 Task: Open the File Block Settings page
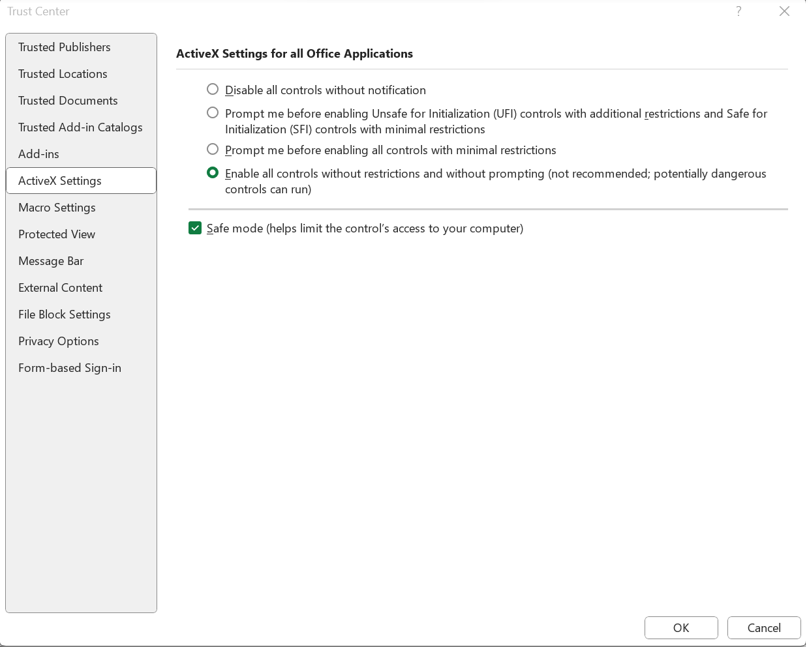click(62, 314)
